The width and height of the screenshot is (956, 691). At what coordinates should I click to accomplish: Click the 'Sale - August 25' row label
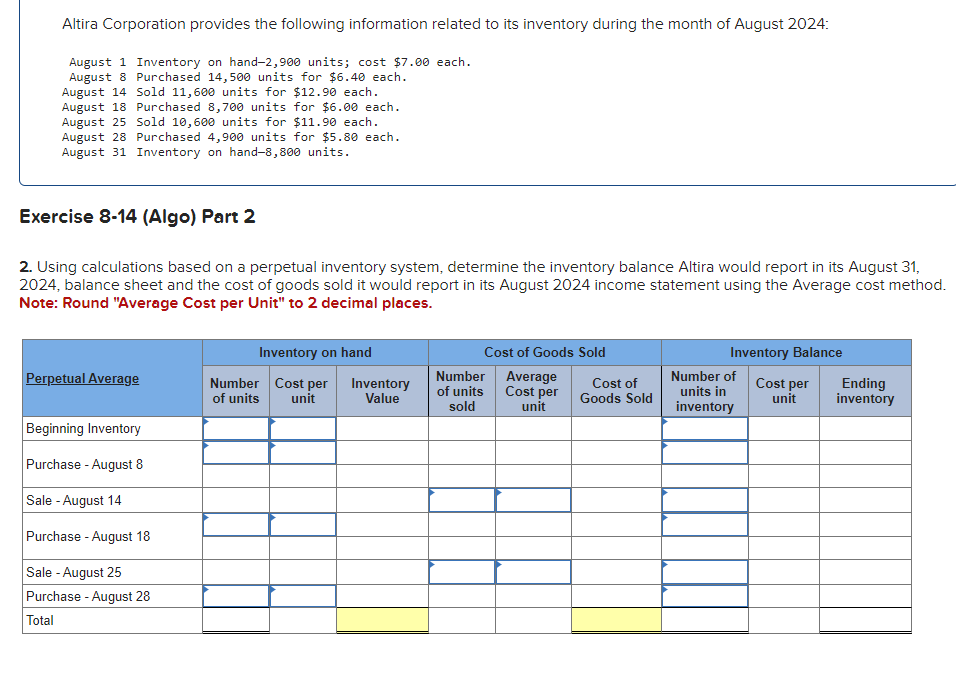74,573
